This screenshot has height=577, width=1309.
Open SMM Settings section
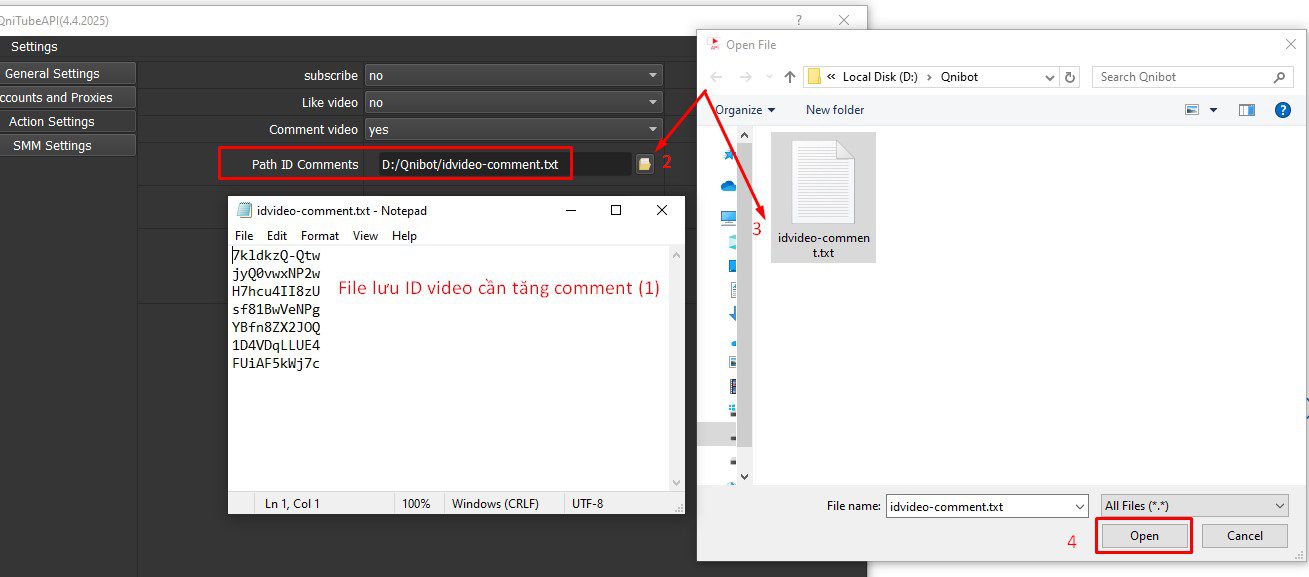(65, 145)
